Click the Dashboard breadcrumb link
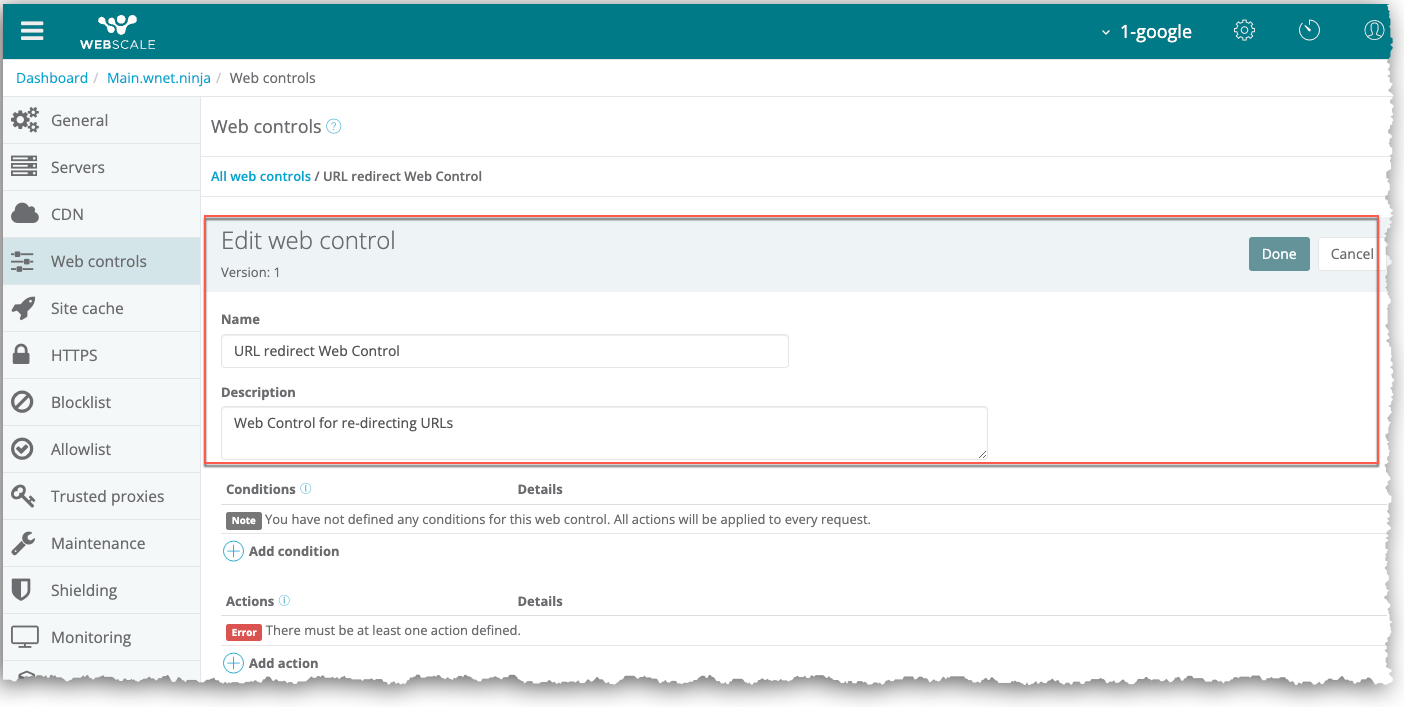The image size is (1404, 707). (52, 78)
